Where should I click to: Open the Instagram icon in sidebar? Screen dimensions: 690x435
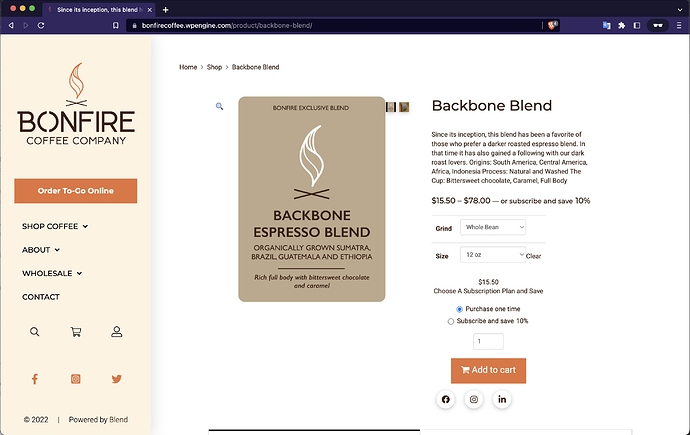point(76,379)
